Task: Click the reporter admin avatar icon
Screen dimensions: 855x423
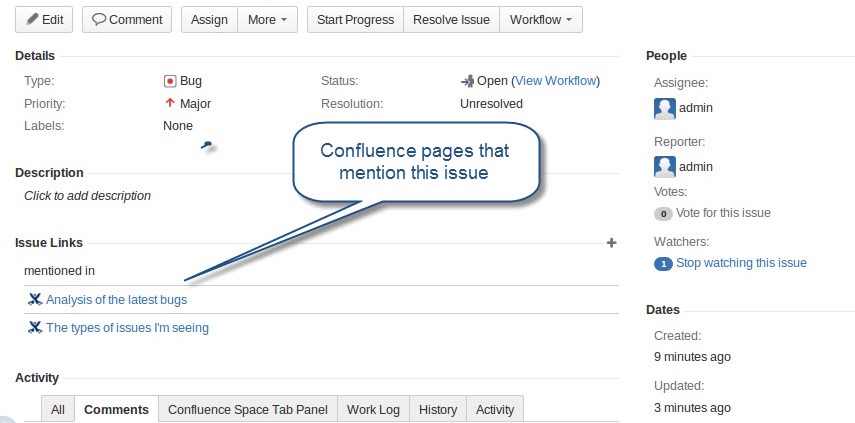Action: pyautogui.click(x=664, y=167)
